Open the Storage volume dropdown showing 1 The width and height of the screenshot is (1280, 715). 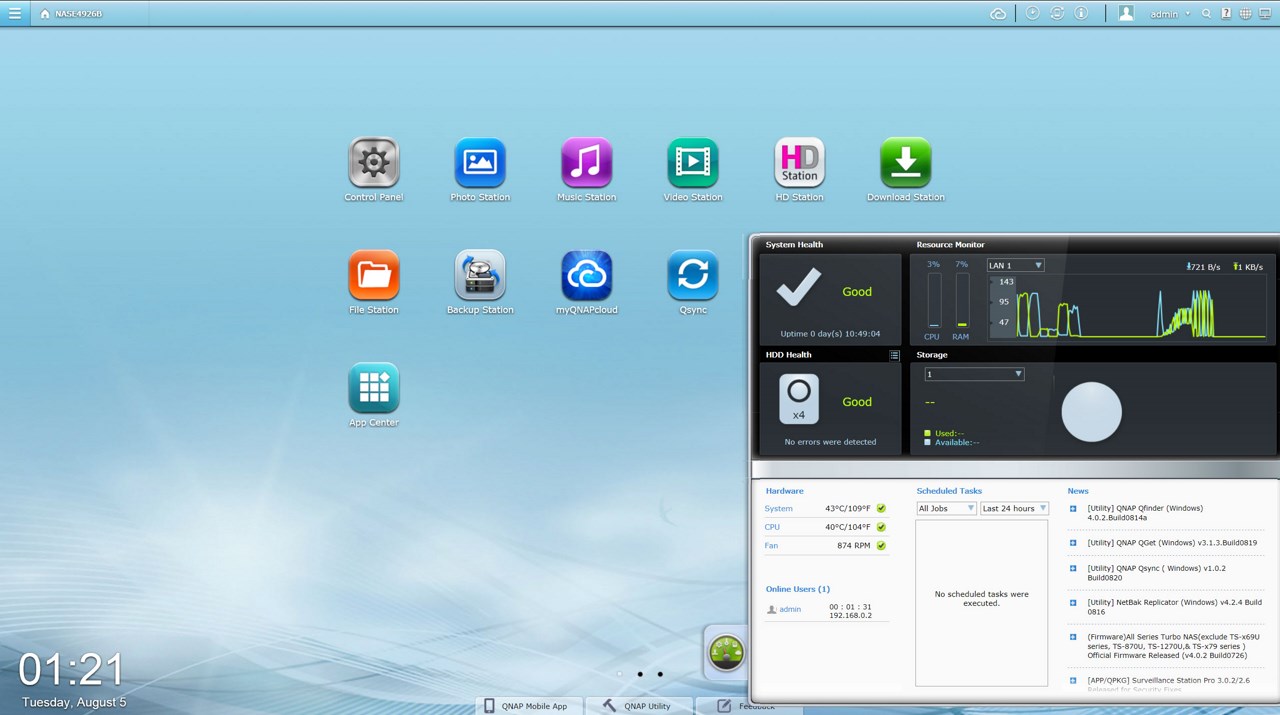point(974,374)
